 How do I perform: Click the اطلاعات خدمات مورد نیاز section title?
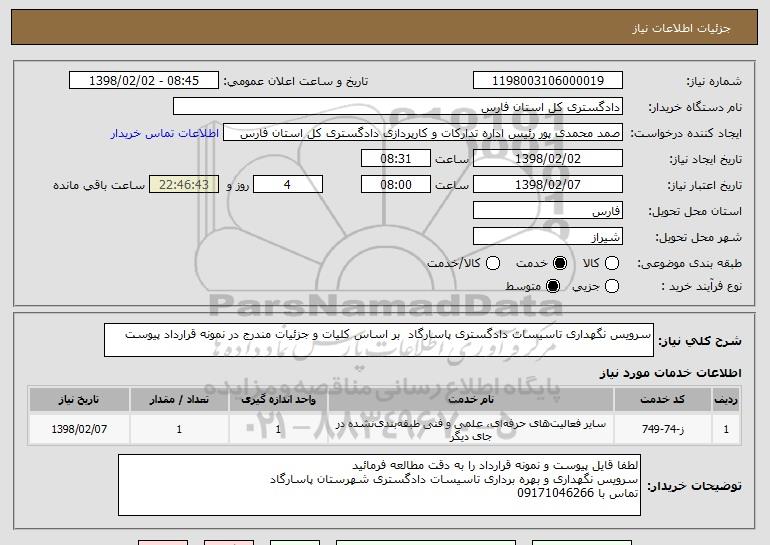point(670,373)
